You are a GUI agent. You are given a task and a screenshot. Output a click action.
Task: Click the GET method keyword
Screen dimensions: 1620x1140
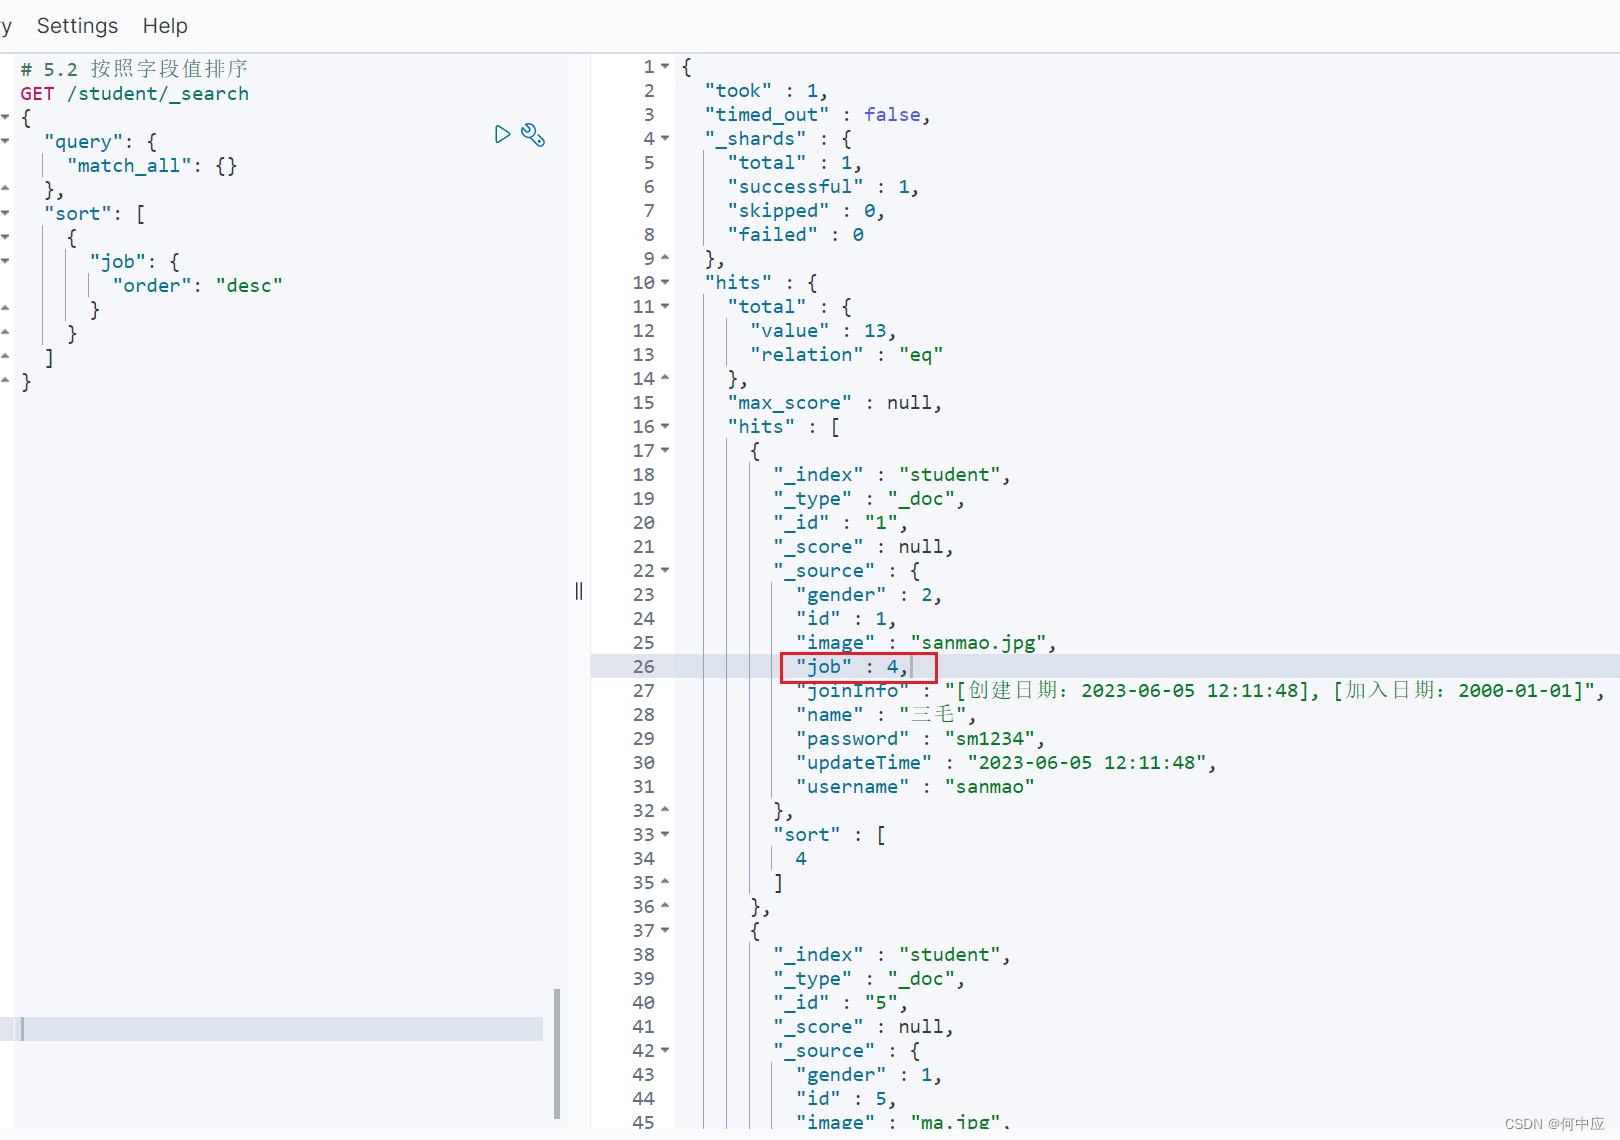point(37,94)
